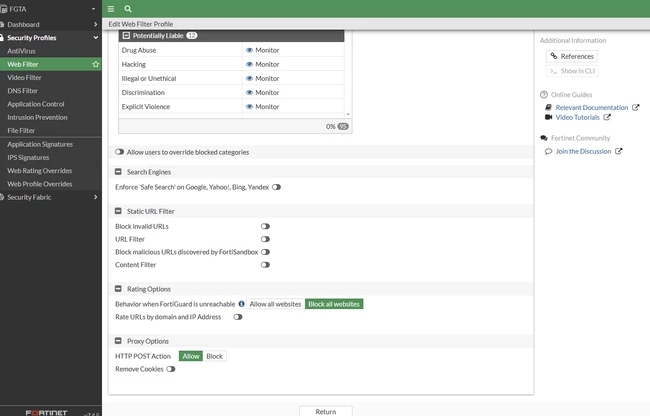Select Block all websites option
Viewport: 650px width, 416px height.
334,304
